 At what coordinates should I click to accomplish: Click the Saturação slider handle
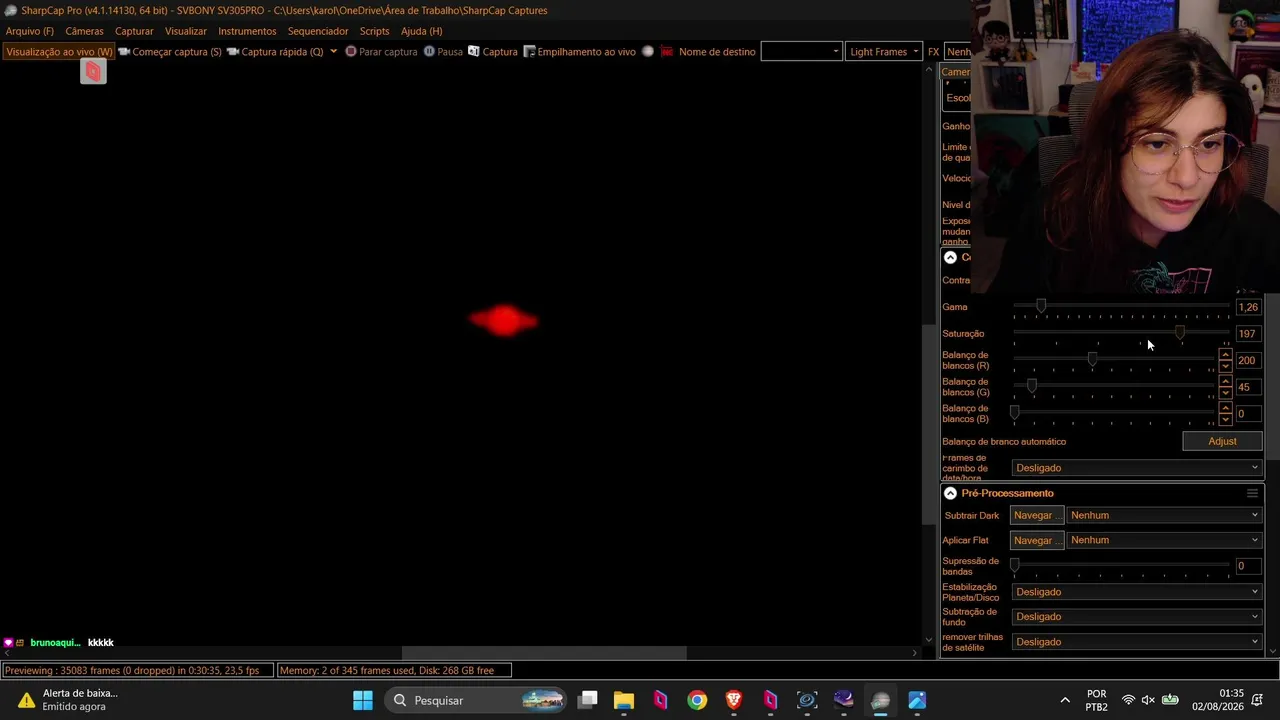click(1180, 333)
